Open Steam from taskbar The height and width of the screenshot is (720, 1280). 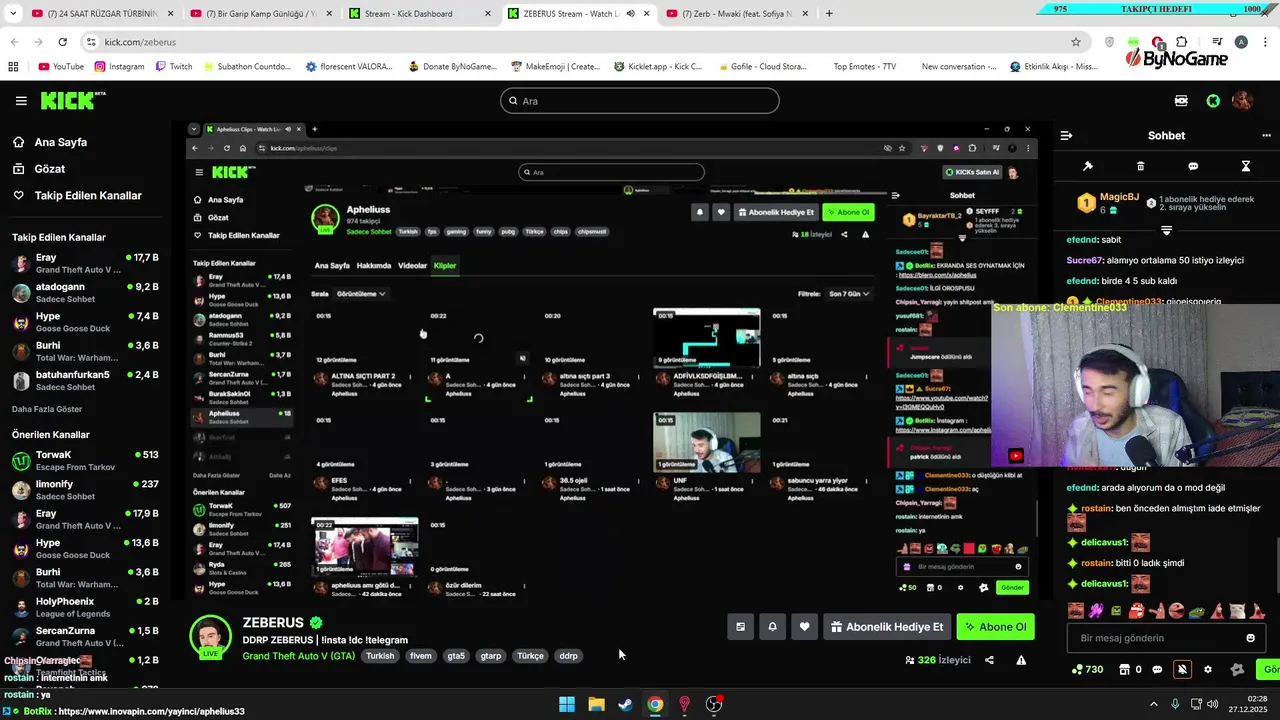[x=625, y=704]
